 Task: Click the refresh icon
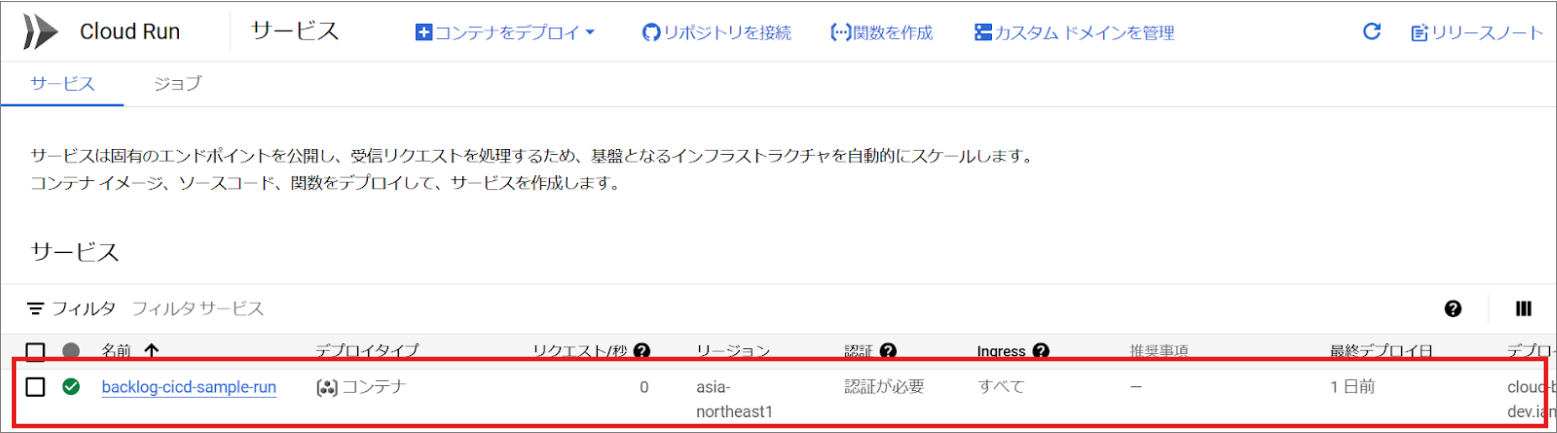pyautogui.click(x=1372, y=32)
